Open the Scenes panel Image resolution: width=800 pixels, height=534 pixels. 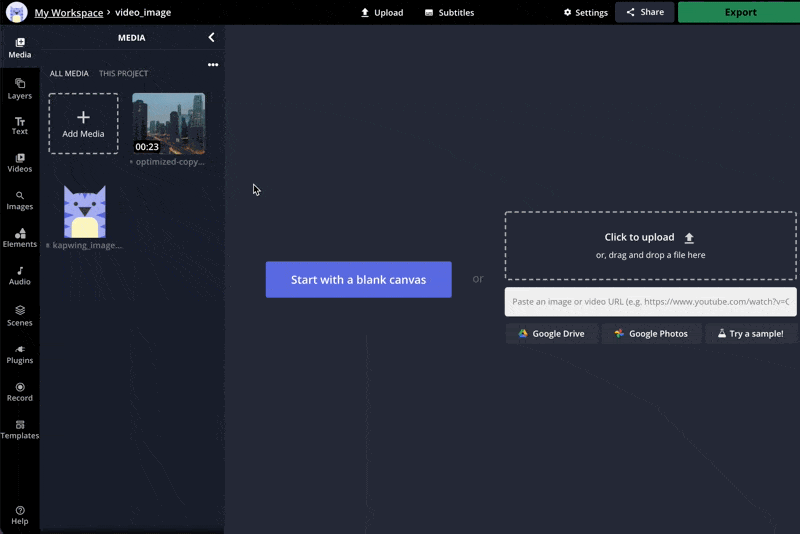click(19, 315)
